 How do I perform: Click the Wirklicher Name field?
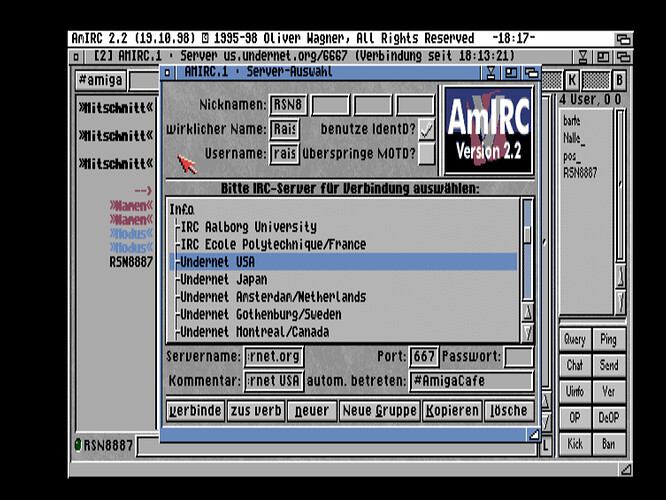pyautogui.click(x=285, y=129)
